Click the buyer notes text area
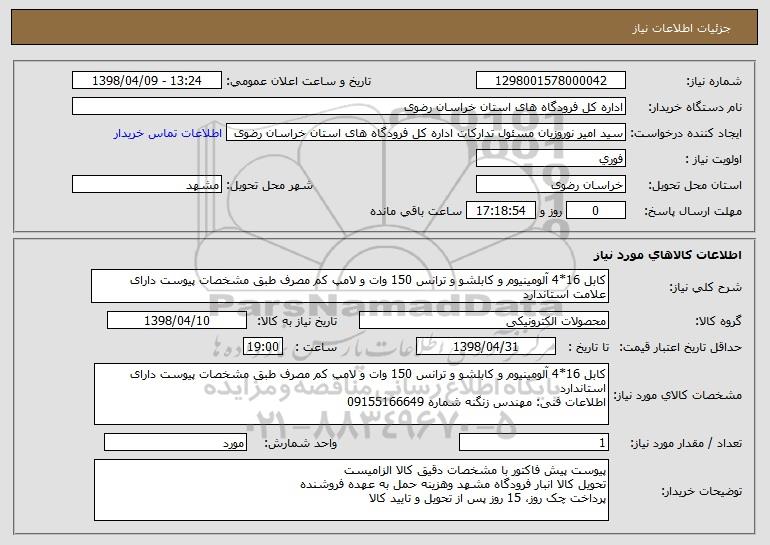Screen dimensions: 770x545 351,490
